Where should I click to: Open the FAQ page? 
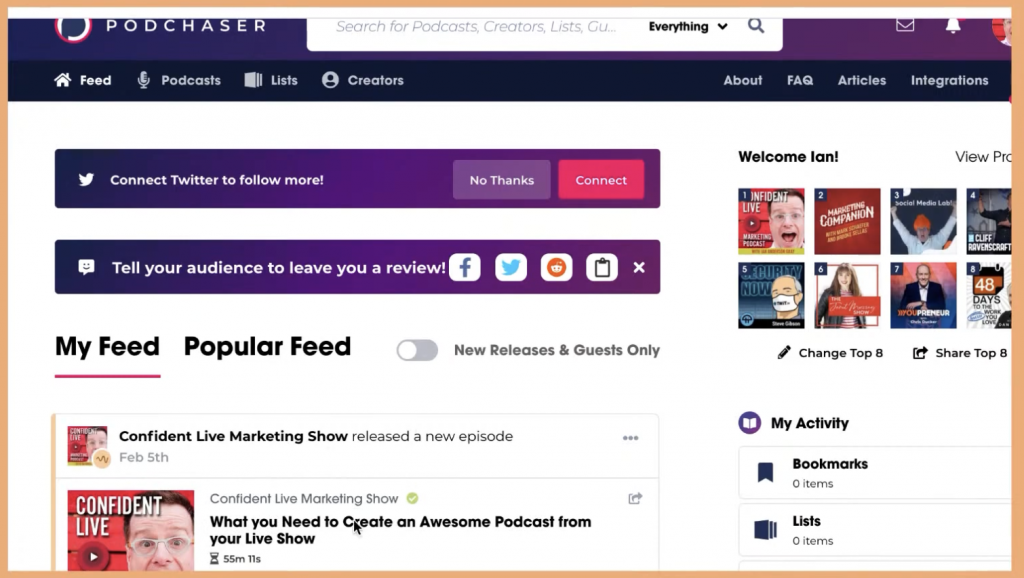tap(800, 80)
